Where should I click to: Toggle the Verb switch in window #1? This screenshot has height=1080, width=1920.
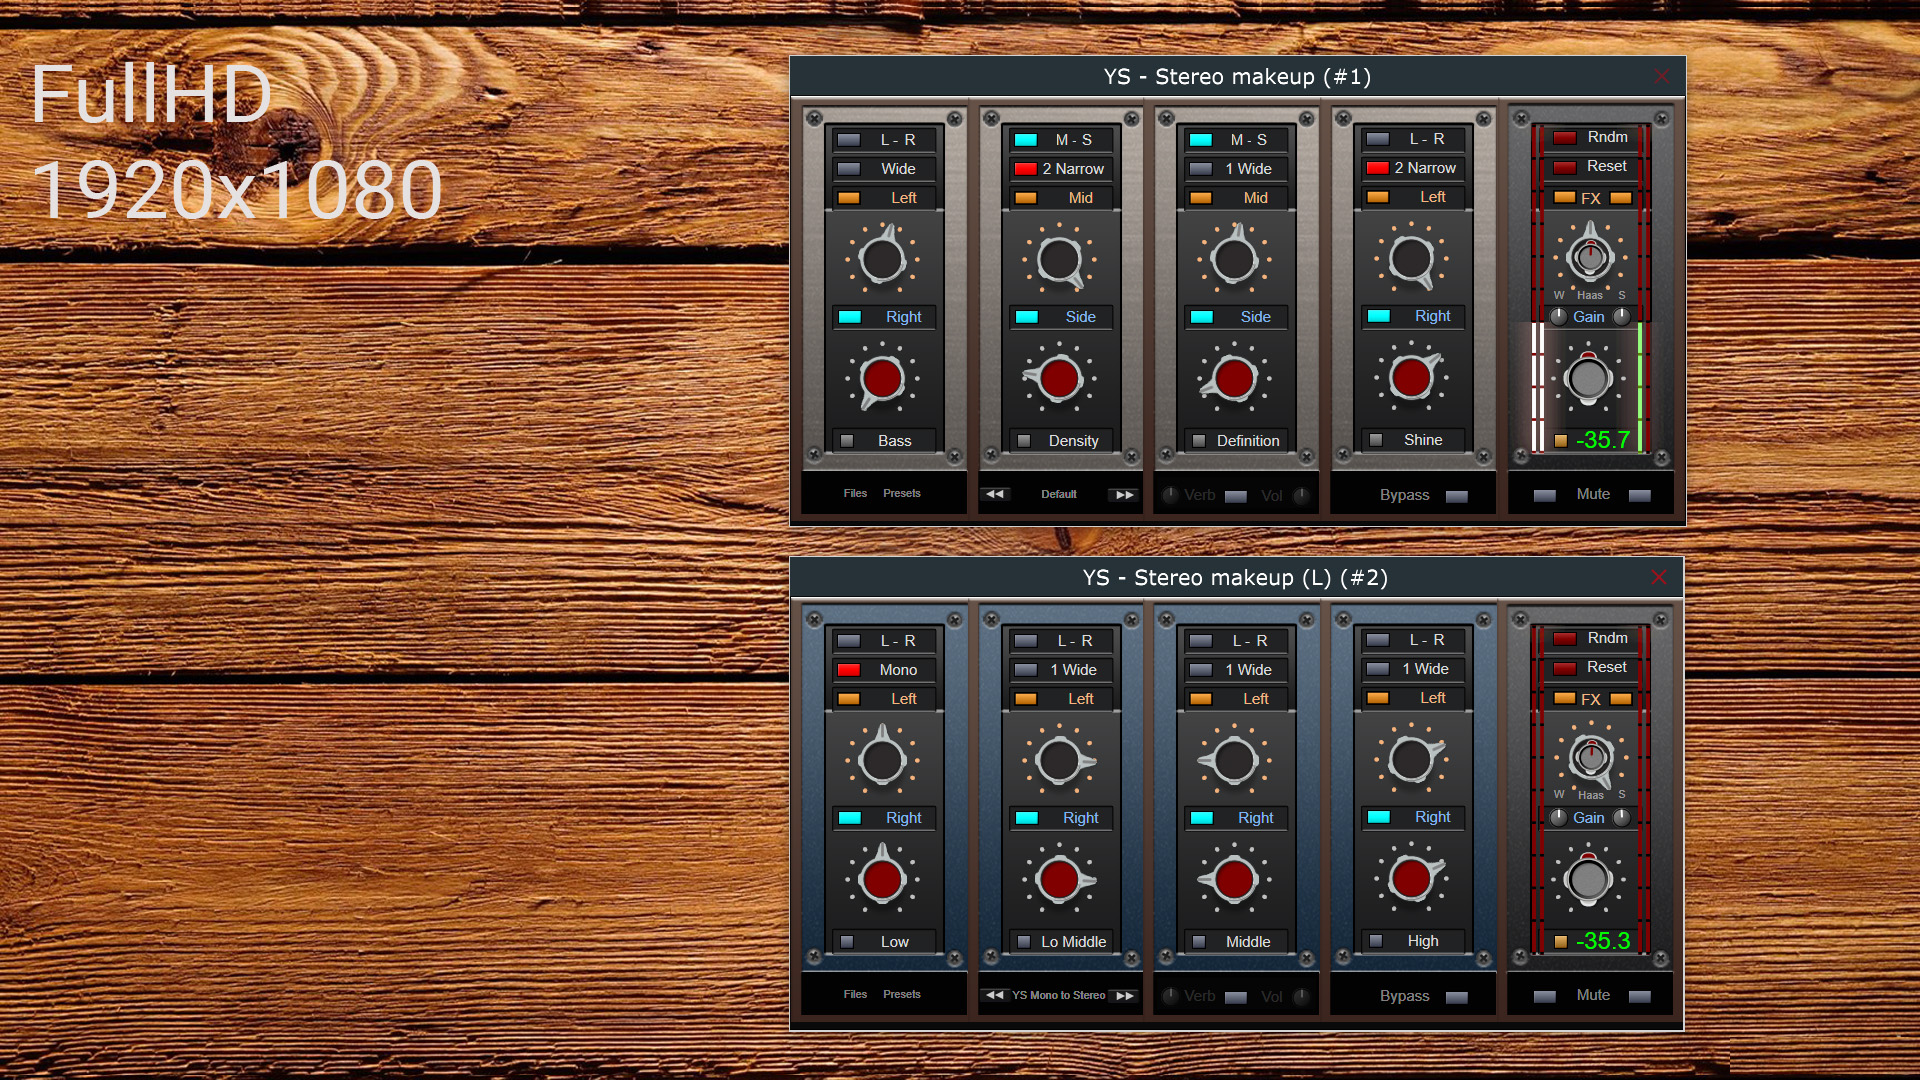click(x=1236, y=496)
